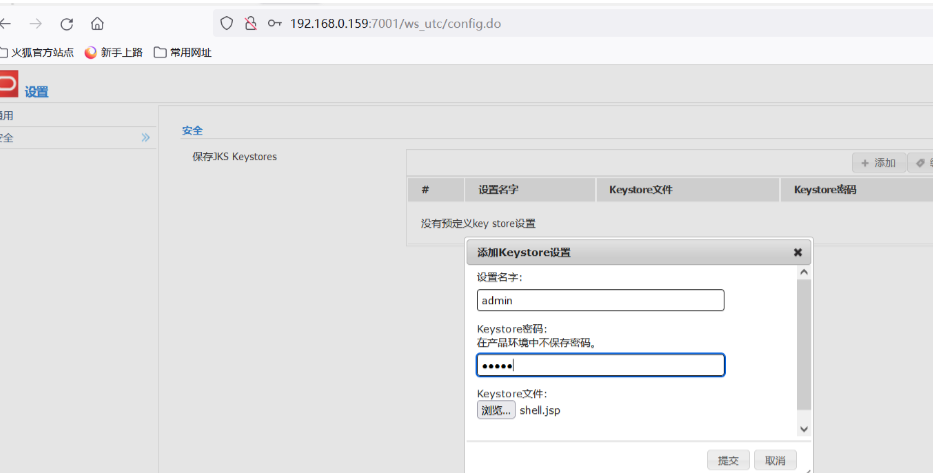This screenshot has height=473, width=933.
Task: Click the 提交 submit button
Action: 727,460
